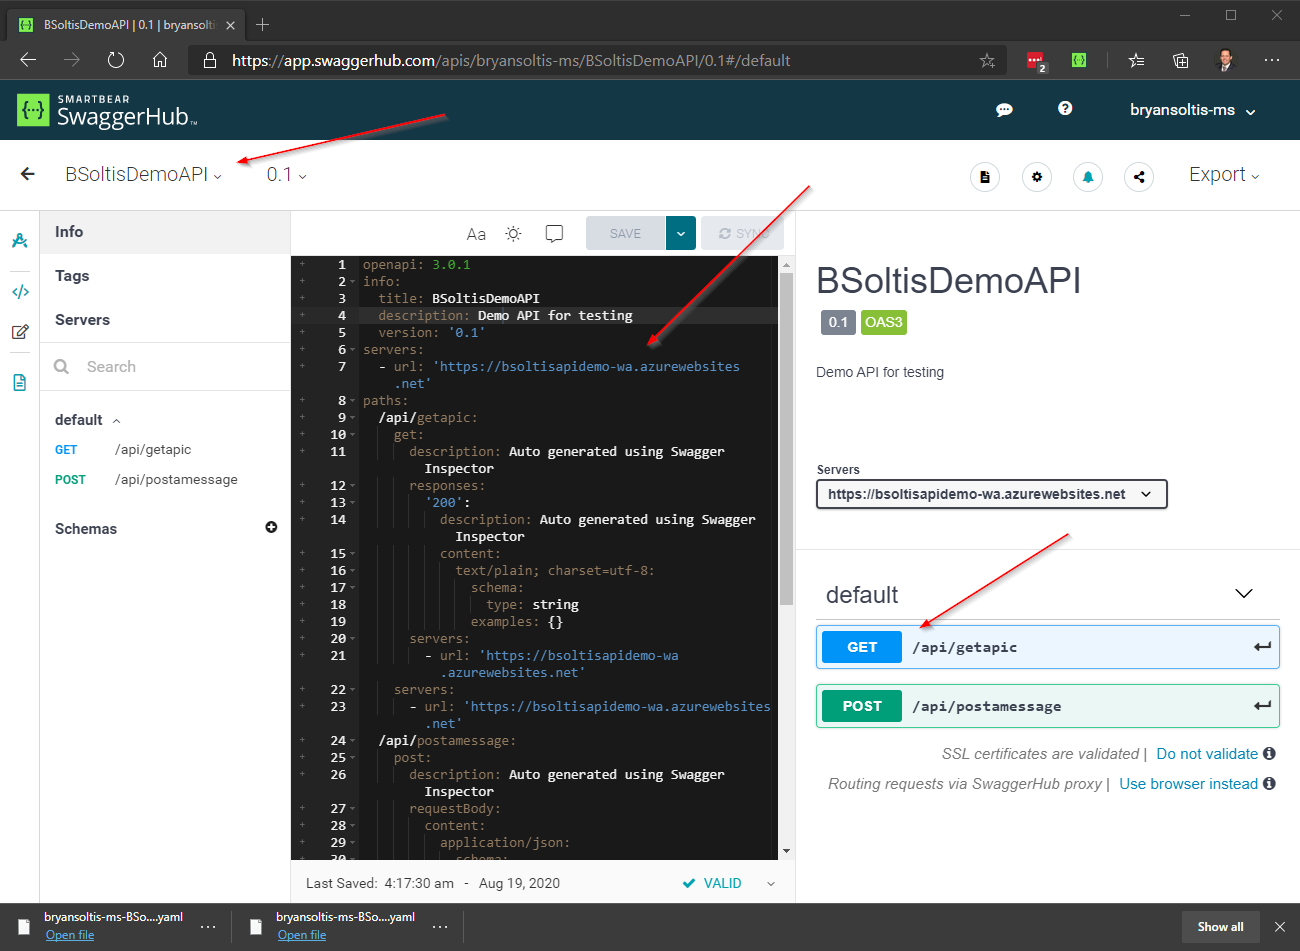Viewport: 1300px width, 951px height.
Task: Go back with the left arrow icon
Action: (x=28, y=174)
